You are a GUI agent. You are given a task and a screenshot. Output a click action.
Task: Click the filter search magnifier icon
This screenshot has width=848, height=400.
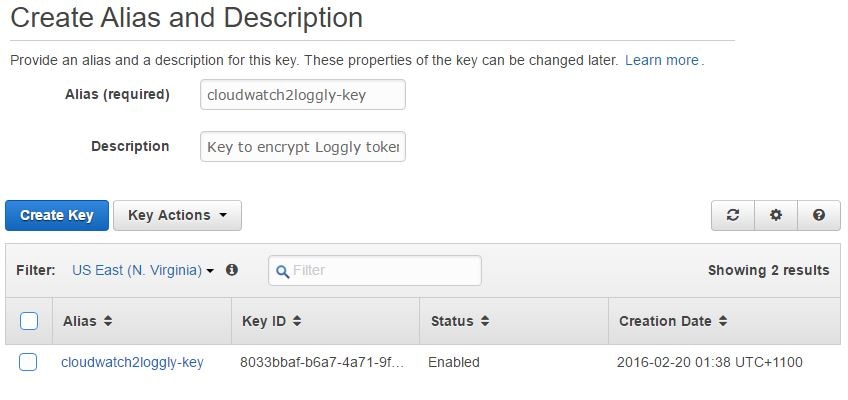coord(282,271)
